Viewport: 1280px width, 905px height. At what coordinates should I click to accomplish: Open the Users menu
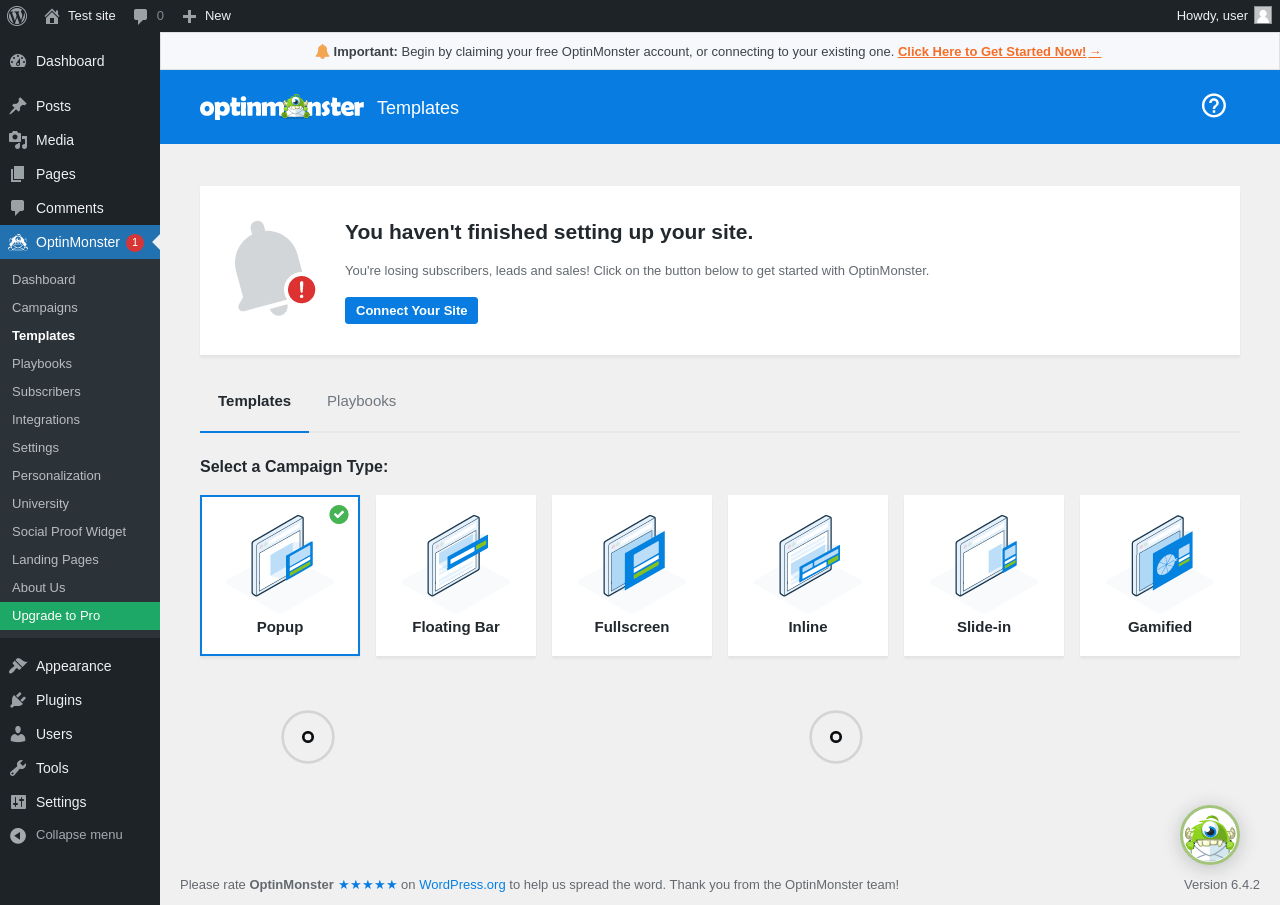pos(80,734)
